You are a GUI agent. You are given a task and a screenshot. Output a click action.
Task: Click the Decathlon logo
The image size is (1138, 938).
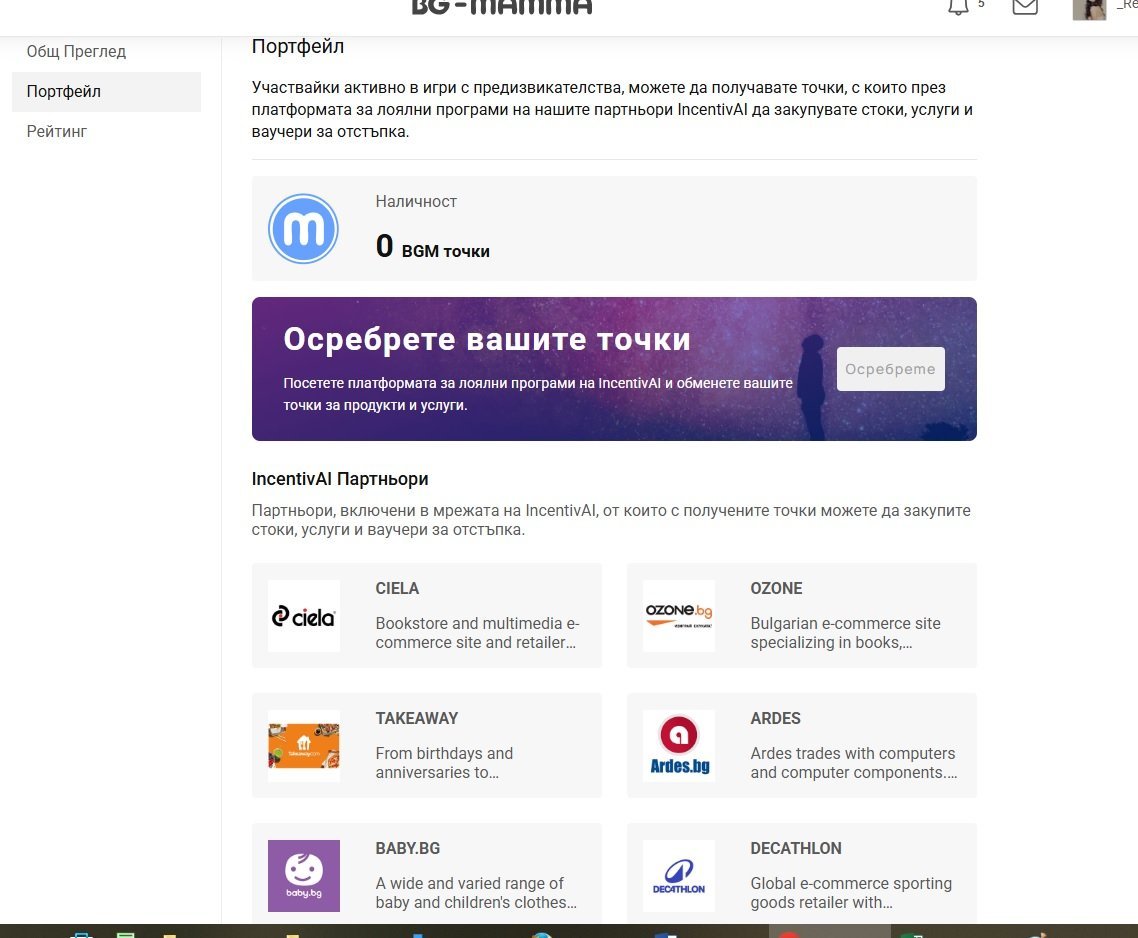click(679, 876)
